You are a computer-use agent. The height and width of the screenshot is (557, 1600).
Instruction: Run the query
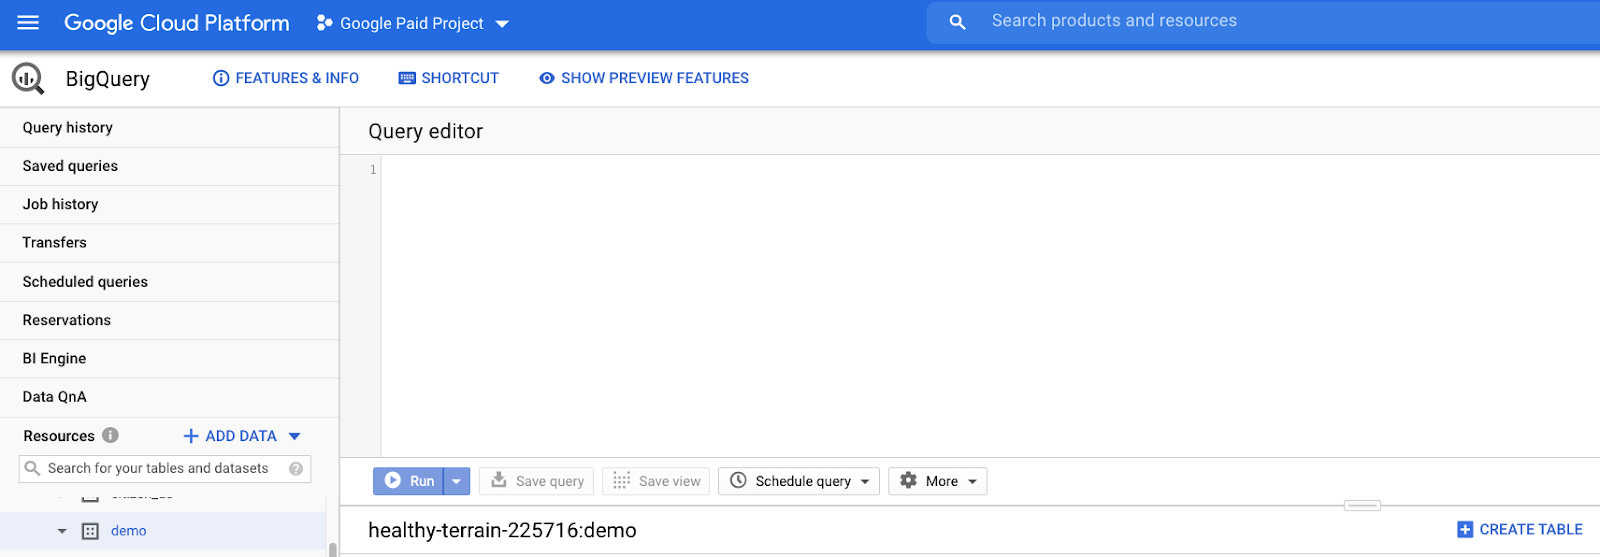coord(410,481)
